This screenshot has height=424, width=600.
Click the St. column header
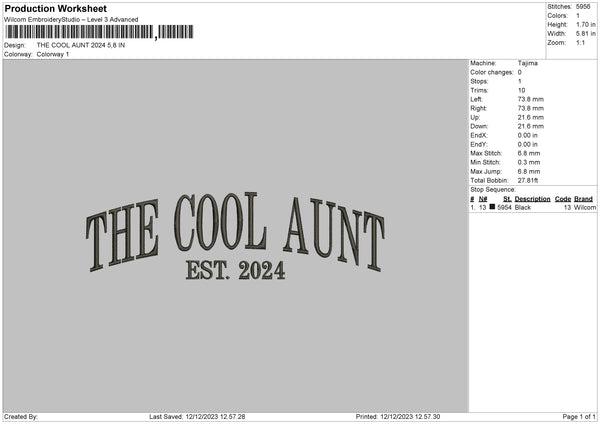[x=507, y=199]
